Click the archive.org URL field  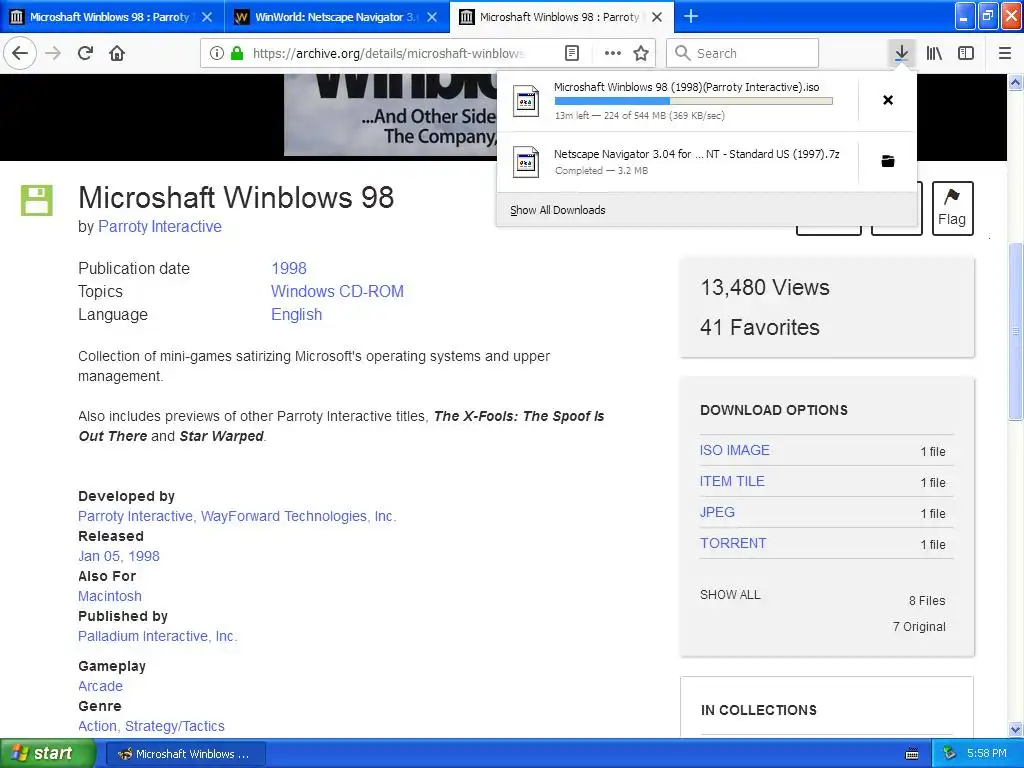[x=389, y=53]
